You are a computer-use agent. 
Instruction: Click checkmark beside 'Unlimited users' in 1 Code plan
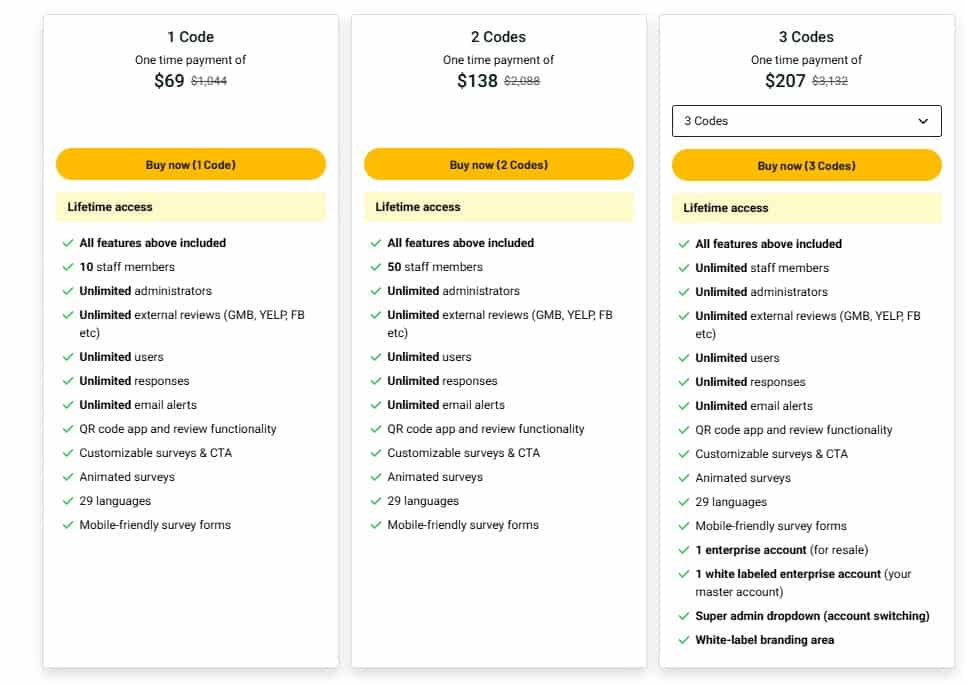coord(68,357)
